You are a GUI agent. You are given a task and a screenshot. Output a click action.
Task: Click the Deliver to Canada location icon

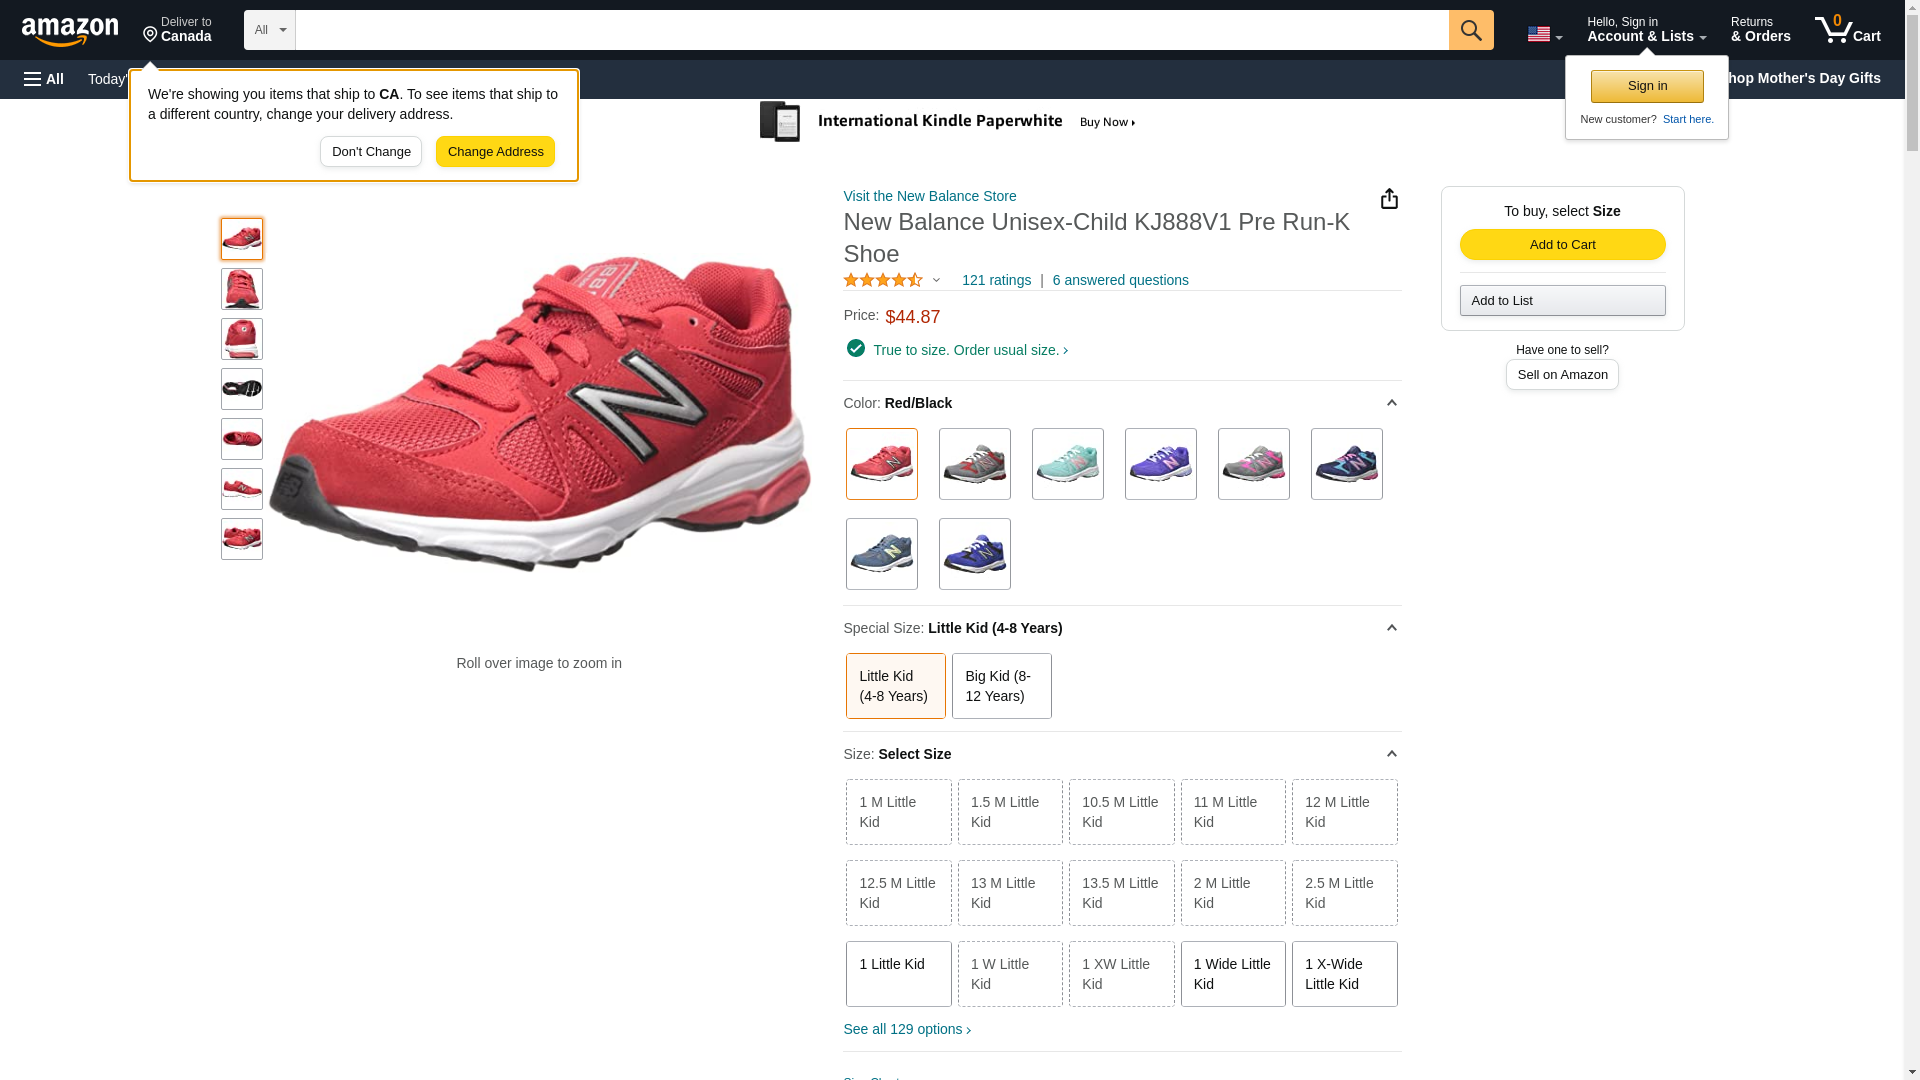click(x=151, y=35)
